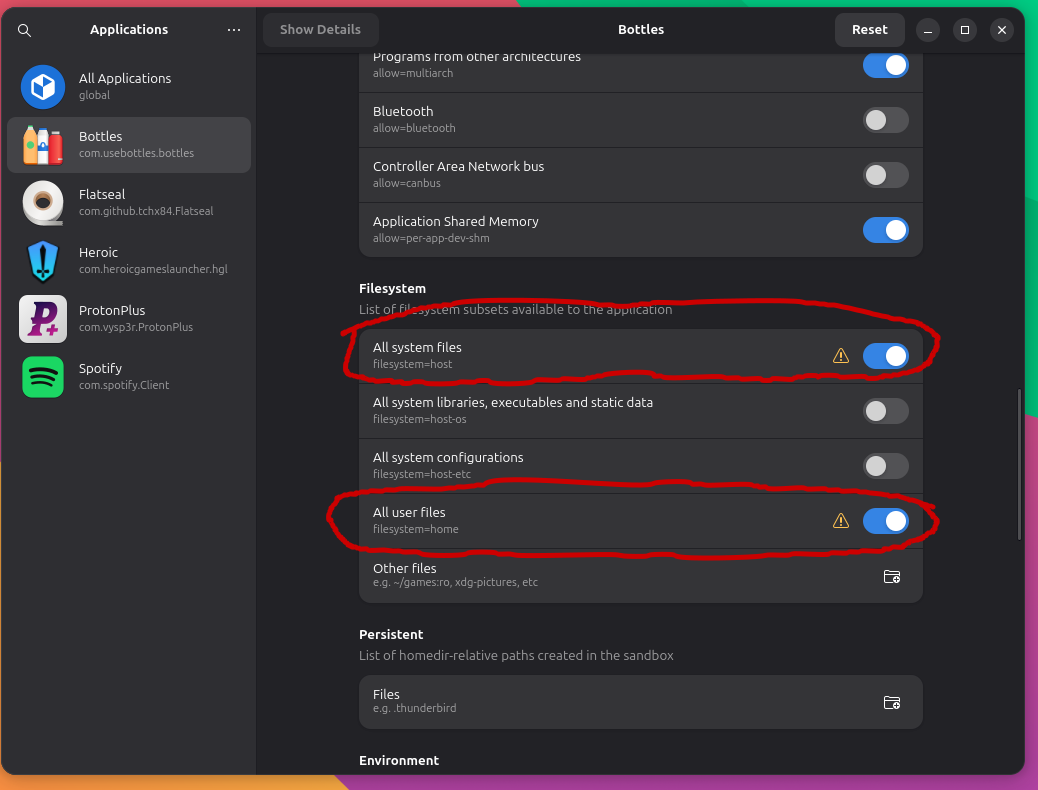This screenshot has height=790, width=1038.
Task: Click 'filesystem=host-os' text
Action: pyautogui.click(x=420, y=419)
